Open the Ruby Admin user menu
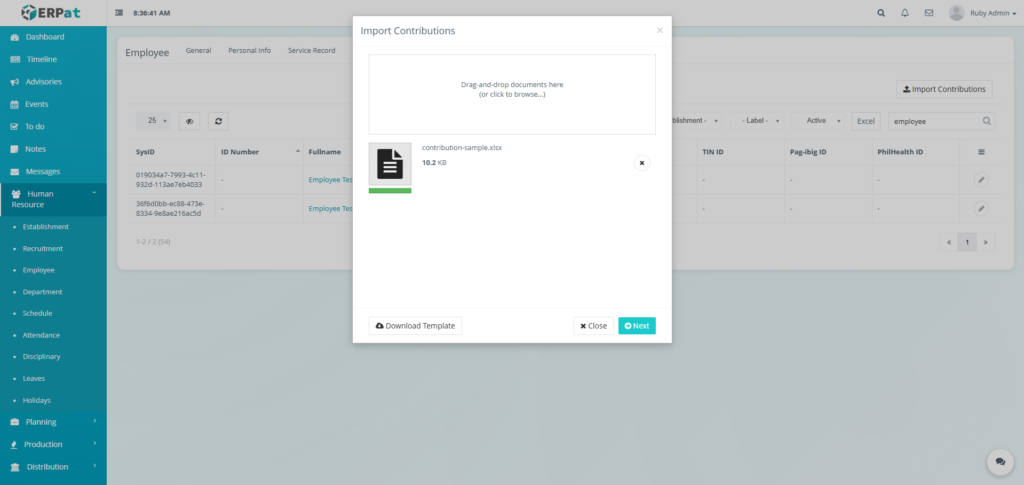This screenshot has height=485, width=1024. pyautogui.click(x=982, y=13)
